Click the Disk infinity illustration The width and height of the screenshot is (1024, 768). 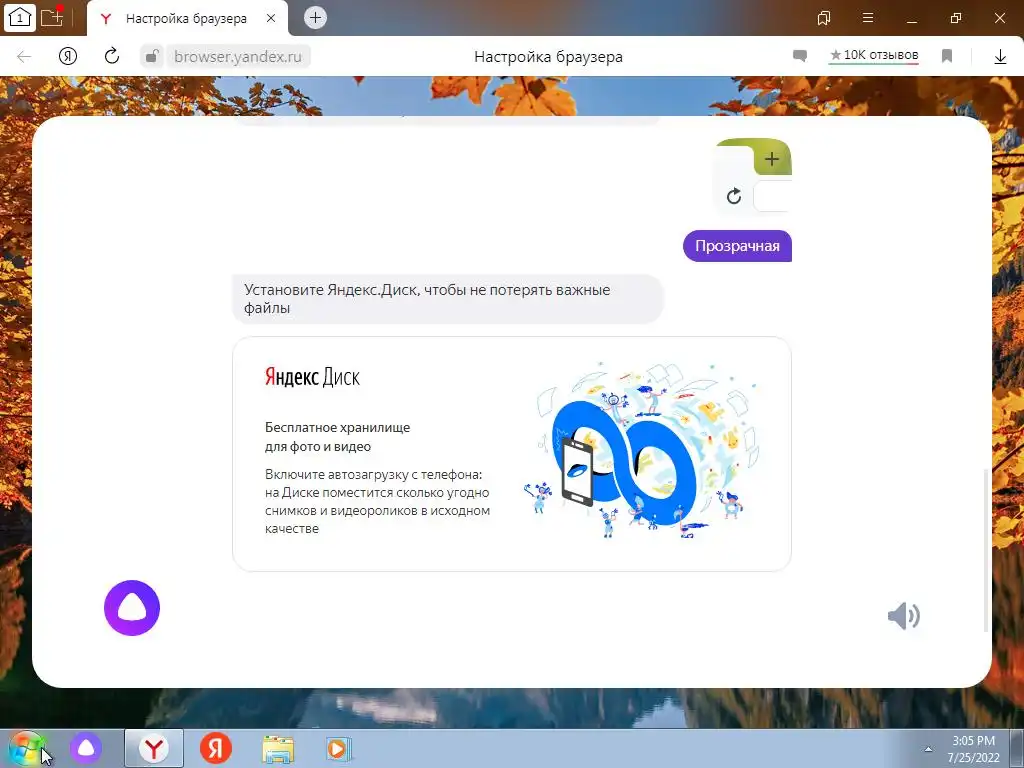point(642,450)
